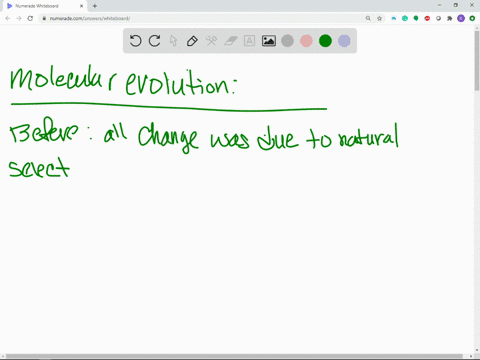The width and height of the screenshot is (480, 360).
Task: Go back in browser history
Action: [8, 18]
